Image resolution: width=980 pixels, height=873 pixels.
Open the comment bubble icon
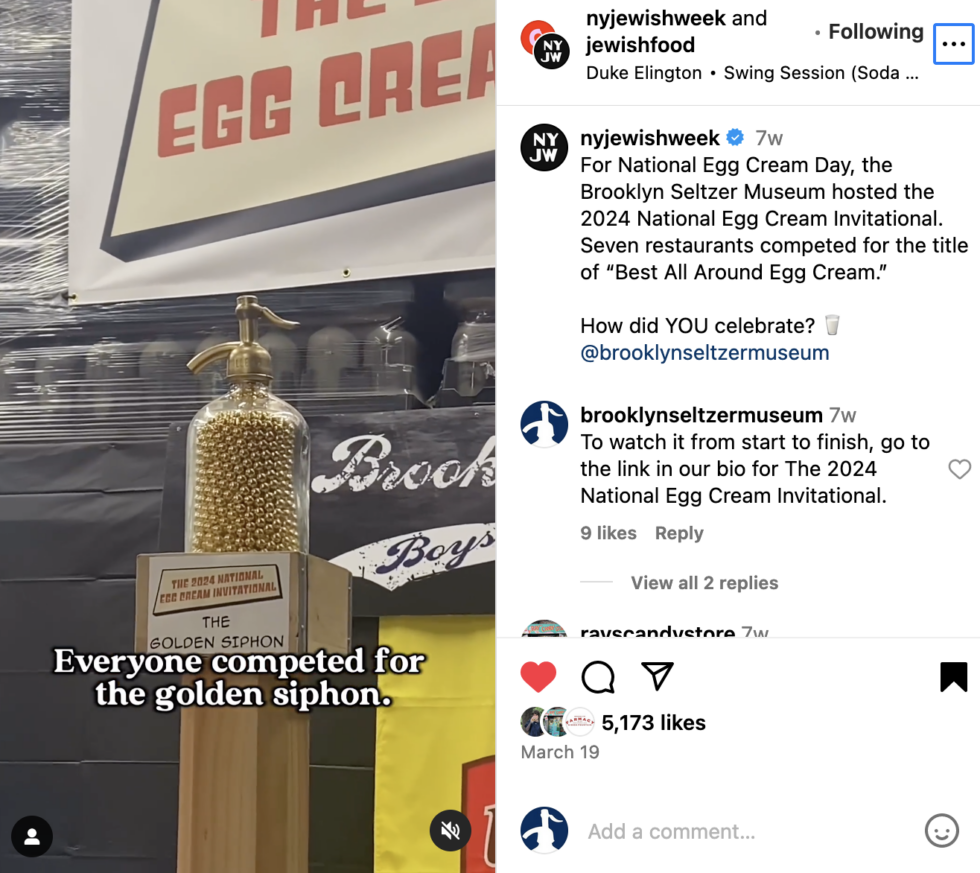coord(598,677)
